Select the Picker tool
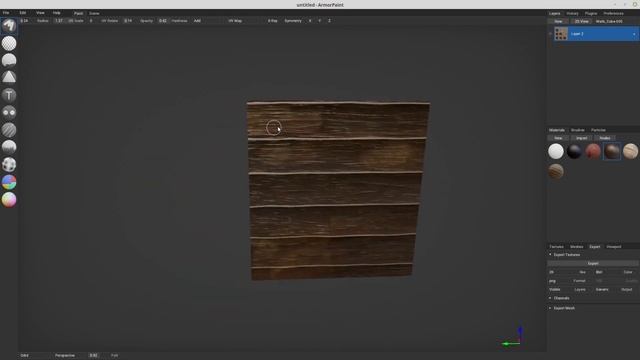 (x=9, y=200)
